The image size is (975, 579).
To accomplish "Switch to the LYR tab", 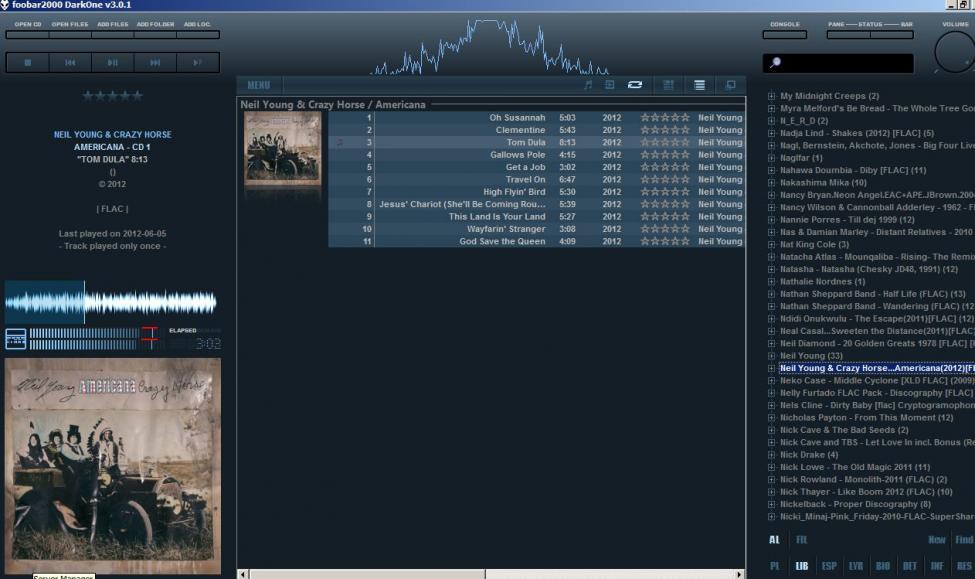I will 856,566.
